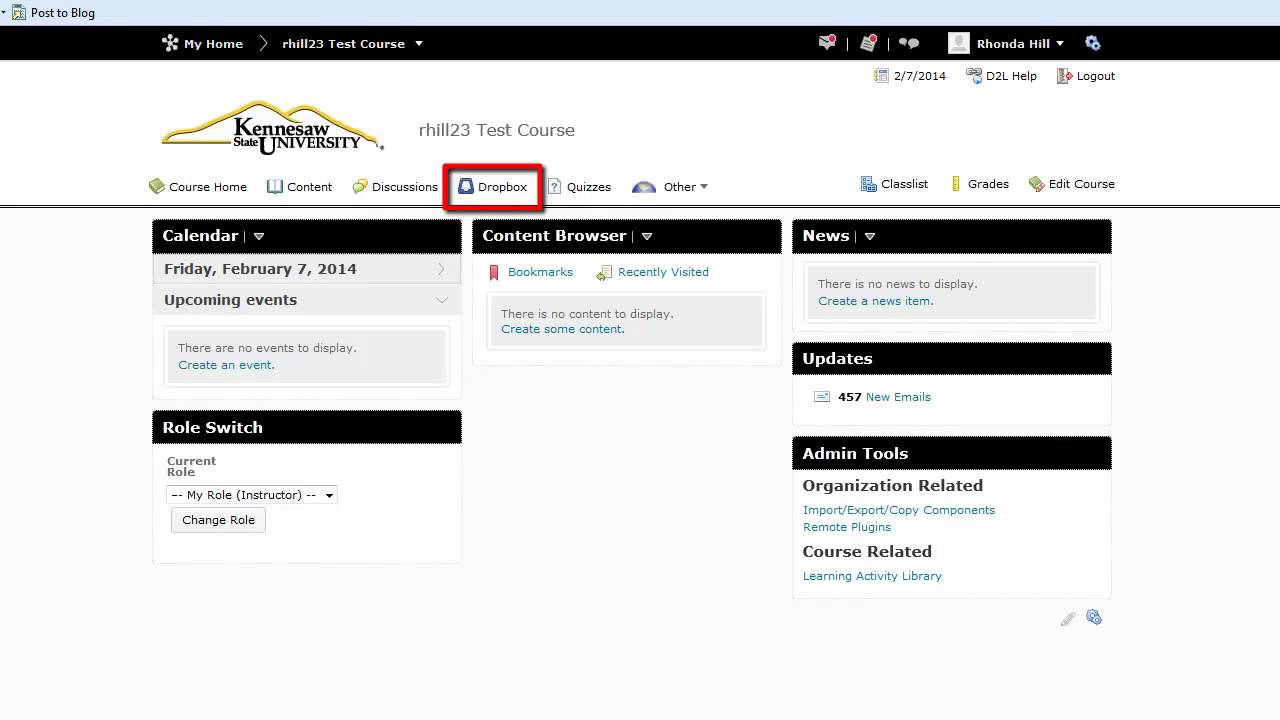Viewport: 1280px width, 720px height.
Task: Open Discussions in the navbar
Action: [394, 187]
